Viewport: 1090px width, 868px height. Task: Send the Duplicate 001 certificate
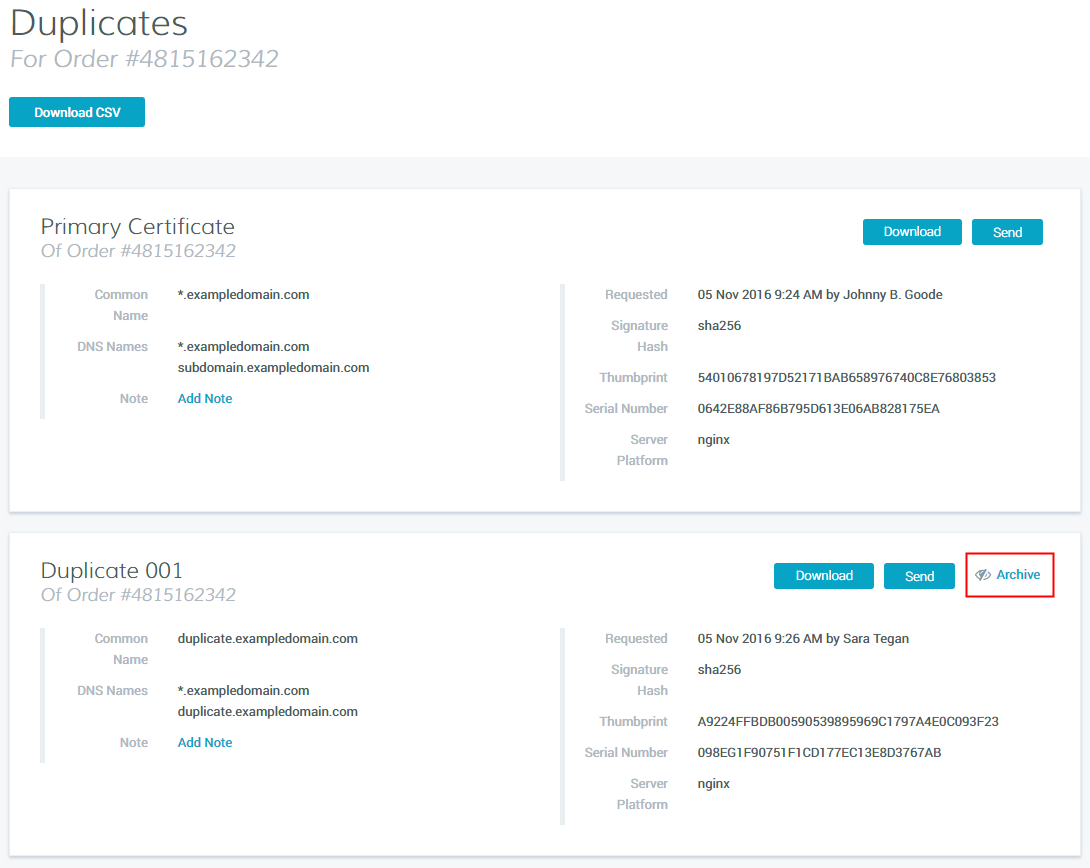pos(919,576)
